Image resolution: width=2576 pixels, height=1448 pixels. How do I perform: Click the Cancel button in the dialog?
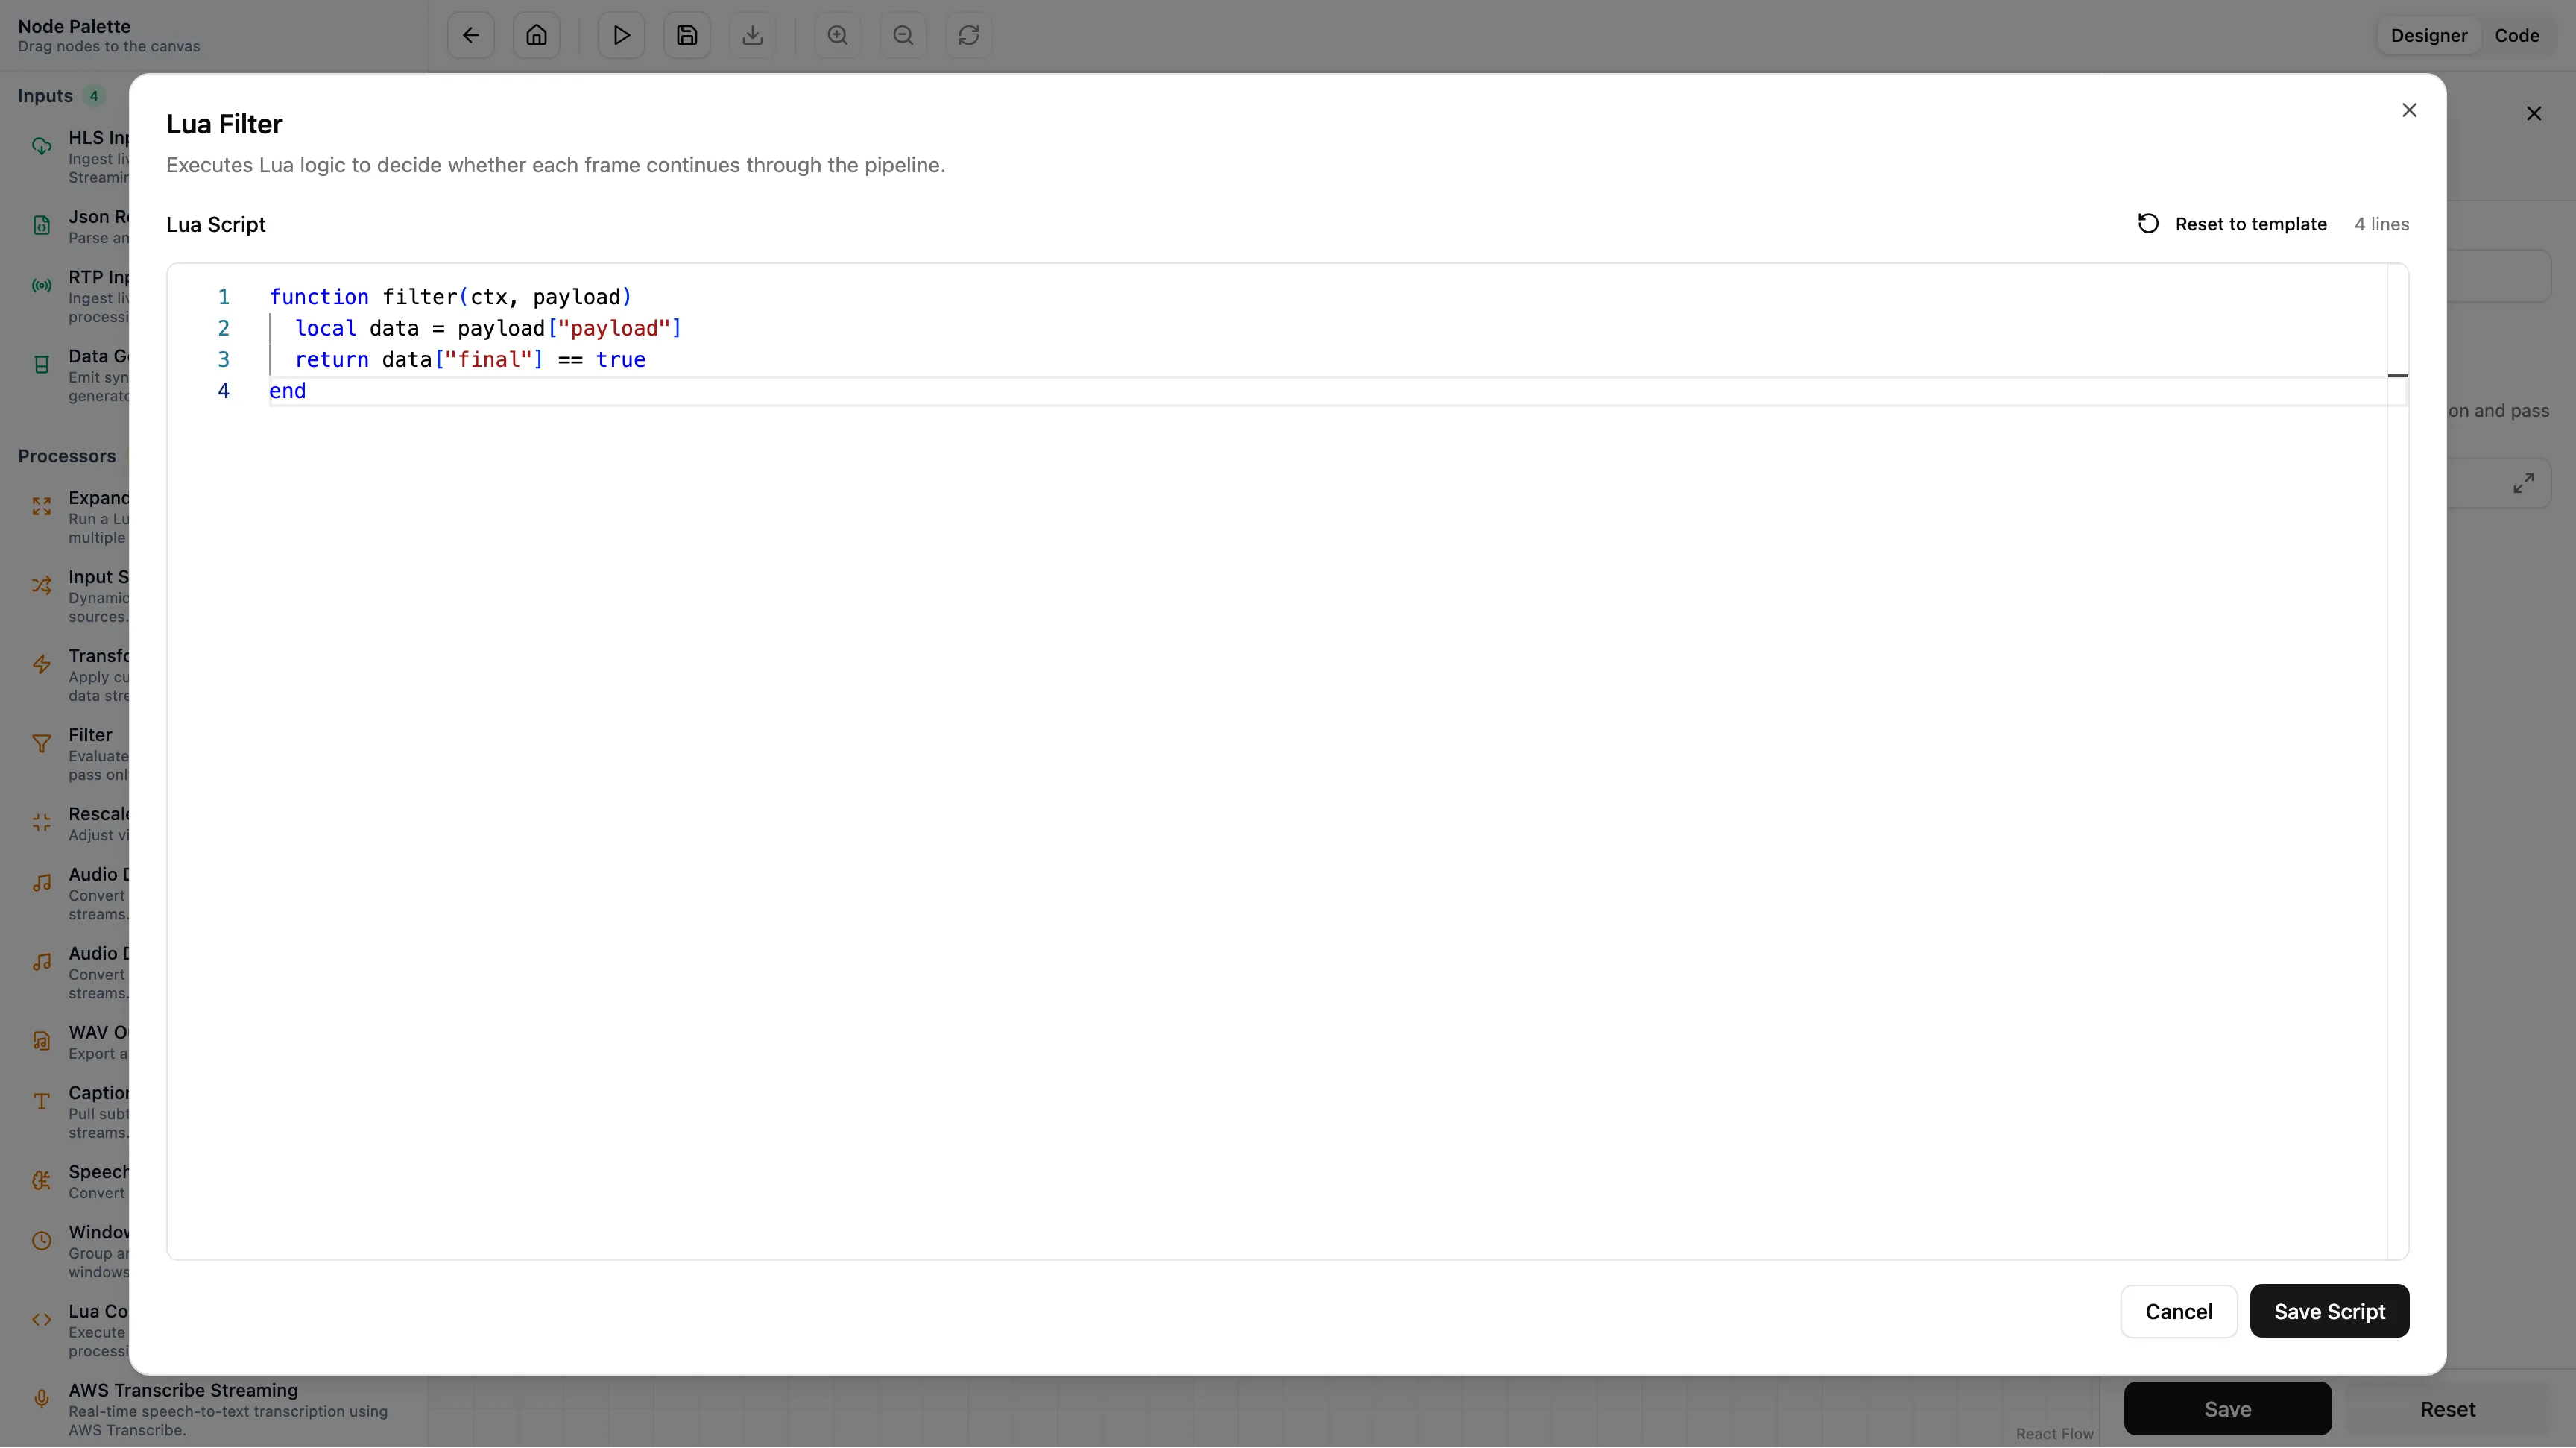[x=2178, y=1311]
